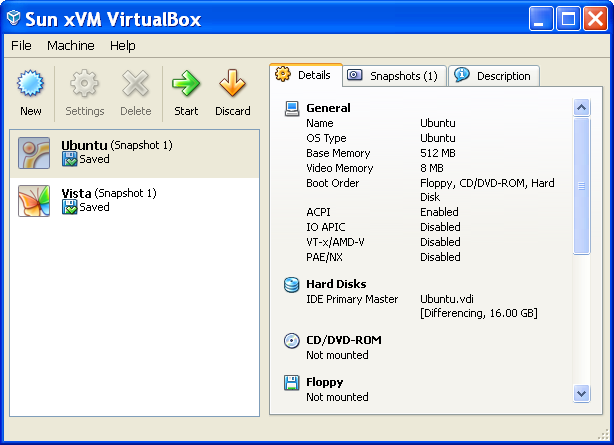This screenshot has width=614, height=445.
Task: Click the 512 MB base memory value
Action: pos(438,153)
